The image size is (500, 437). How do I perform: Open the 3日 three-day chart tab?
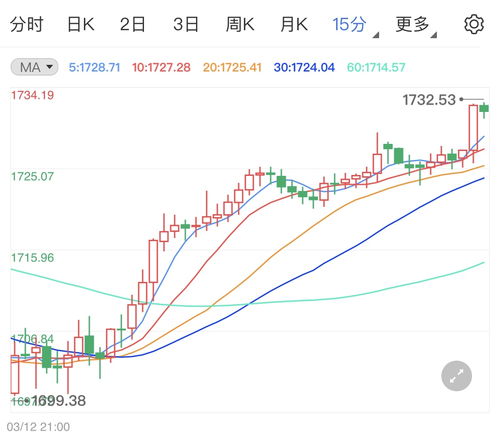pos(186,24)
